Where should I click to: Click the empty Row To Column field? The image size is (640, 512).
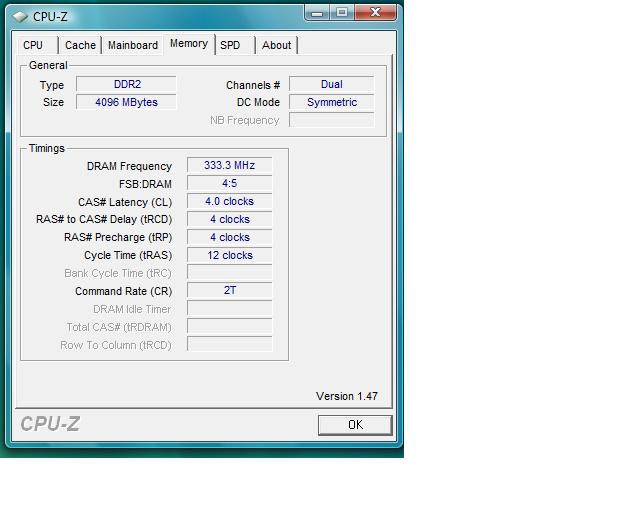tap(229, 344)
